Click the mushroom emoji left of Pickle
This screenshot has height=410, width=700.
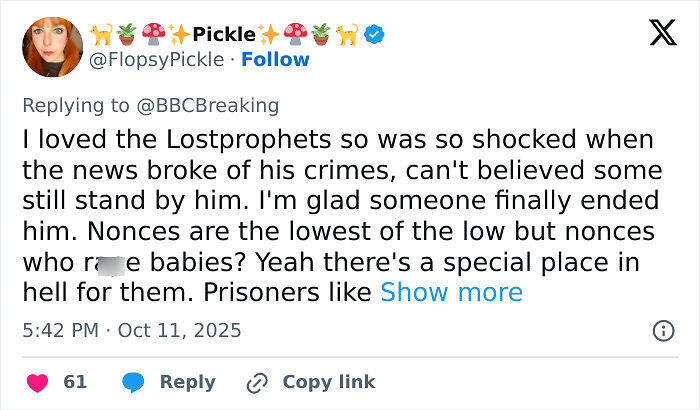point(153,36)
